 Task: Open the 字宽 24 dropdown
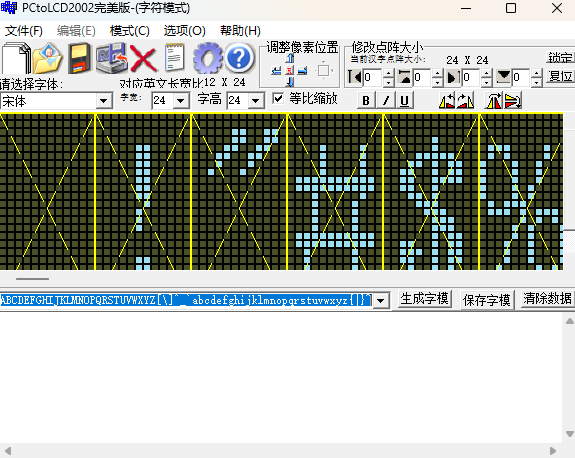pos(181,100)
